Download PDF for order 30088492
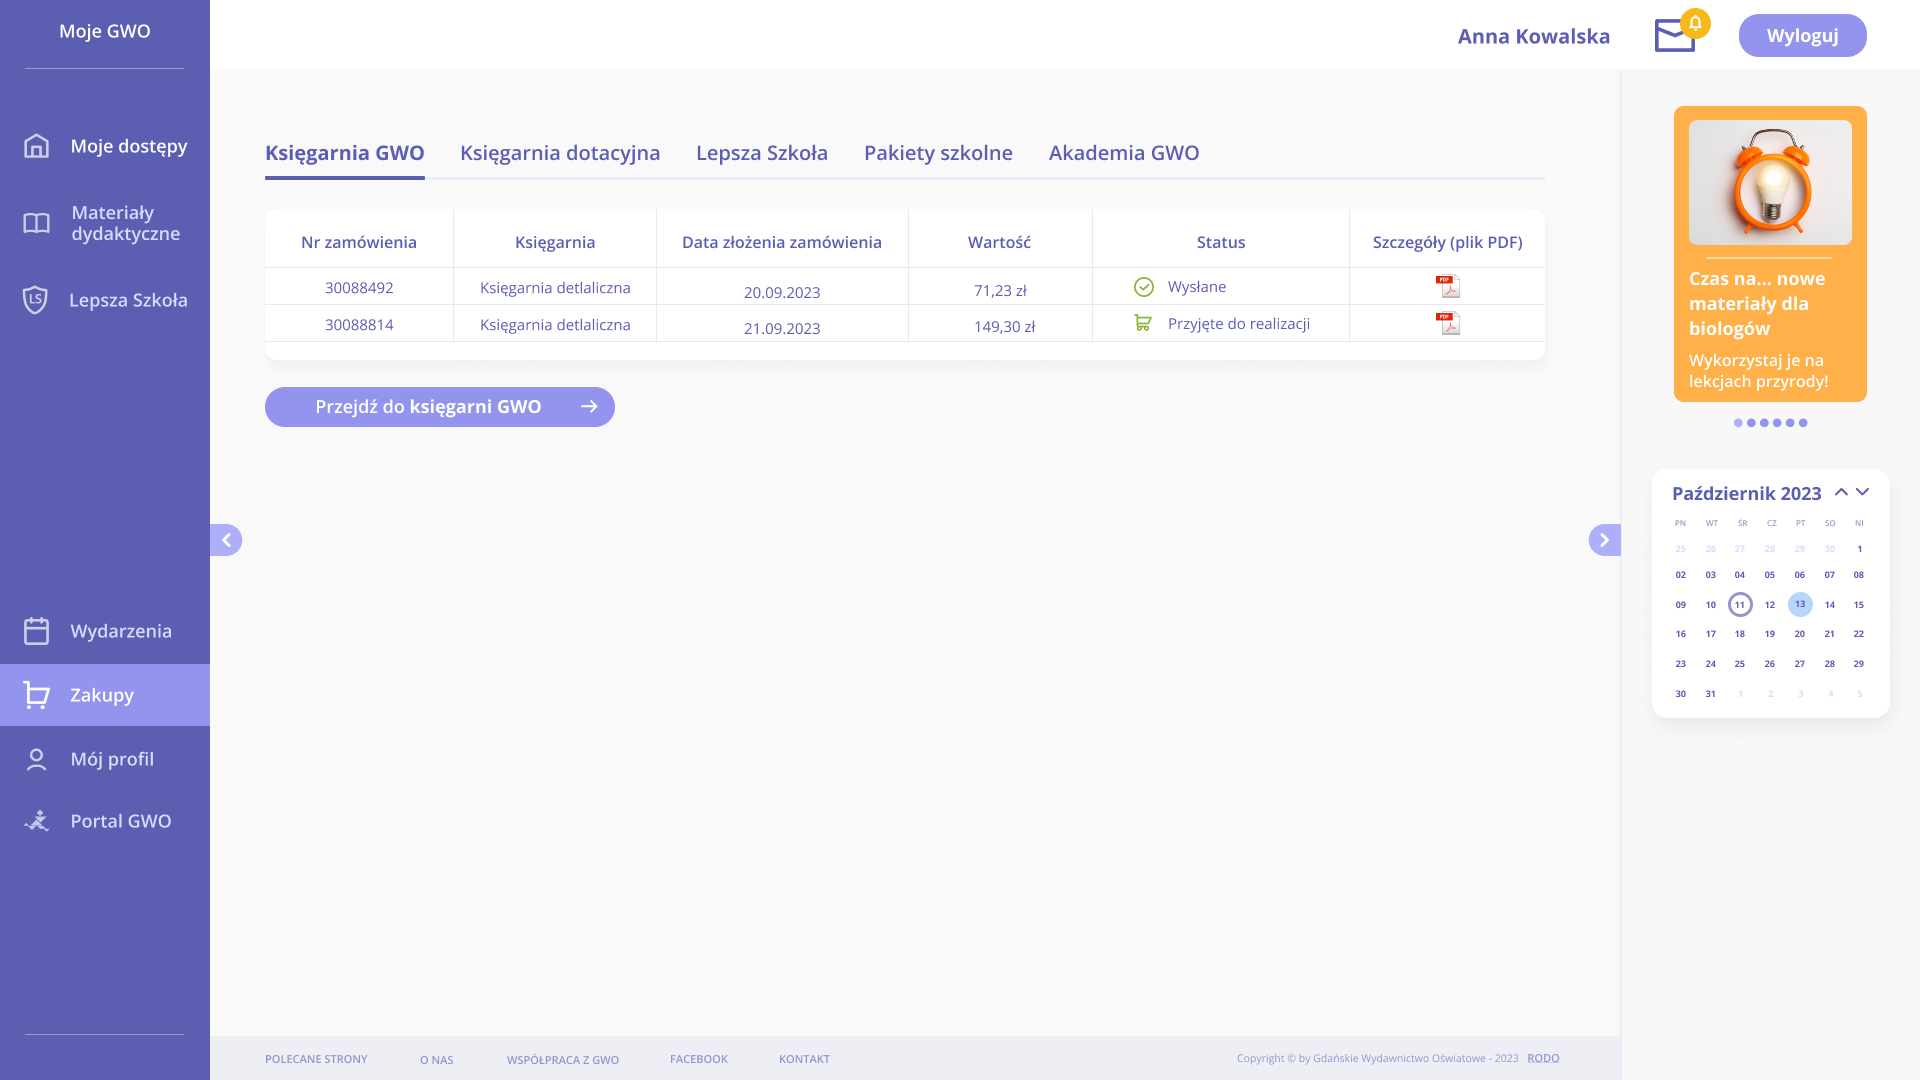This screenshot has width=1920, height=1080. pos(1448,287)
